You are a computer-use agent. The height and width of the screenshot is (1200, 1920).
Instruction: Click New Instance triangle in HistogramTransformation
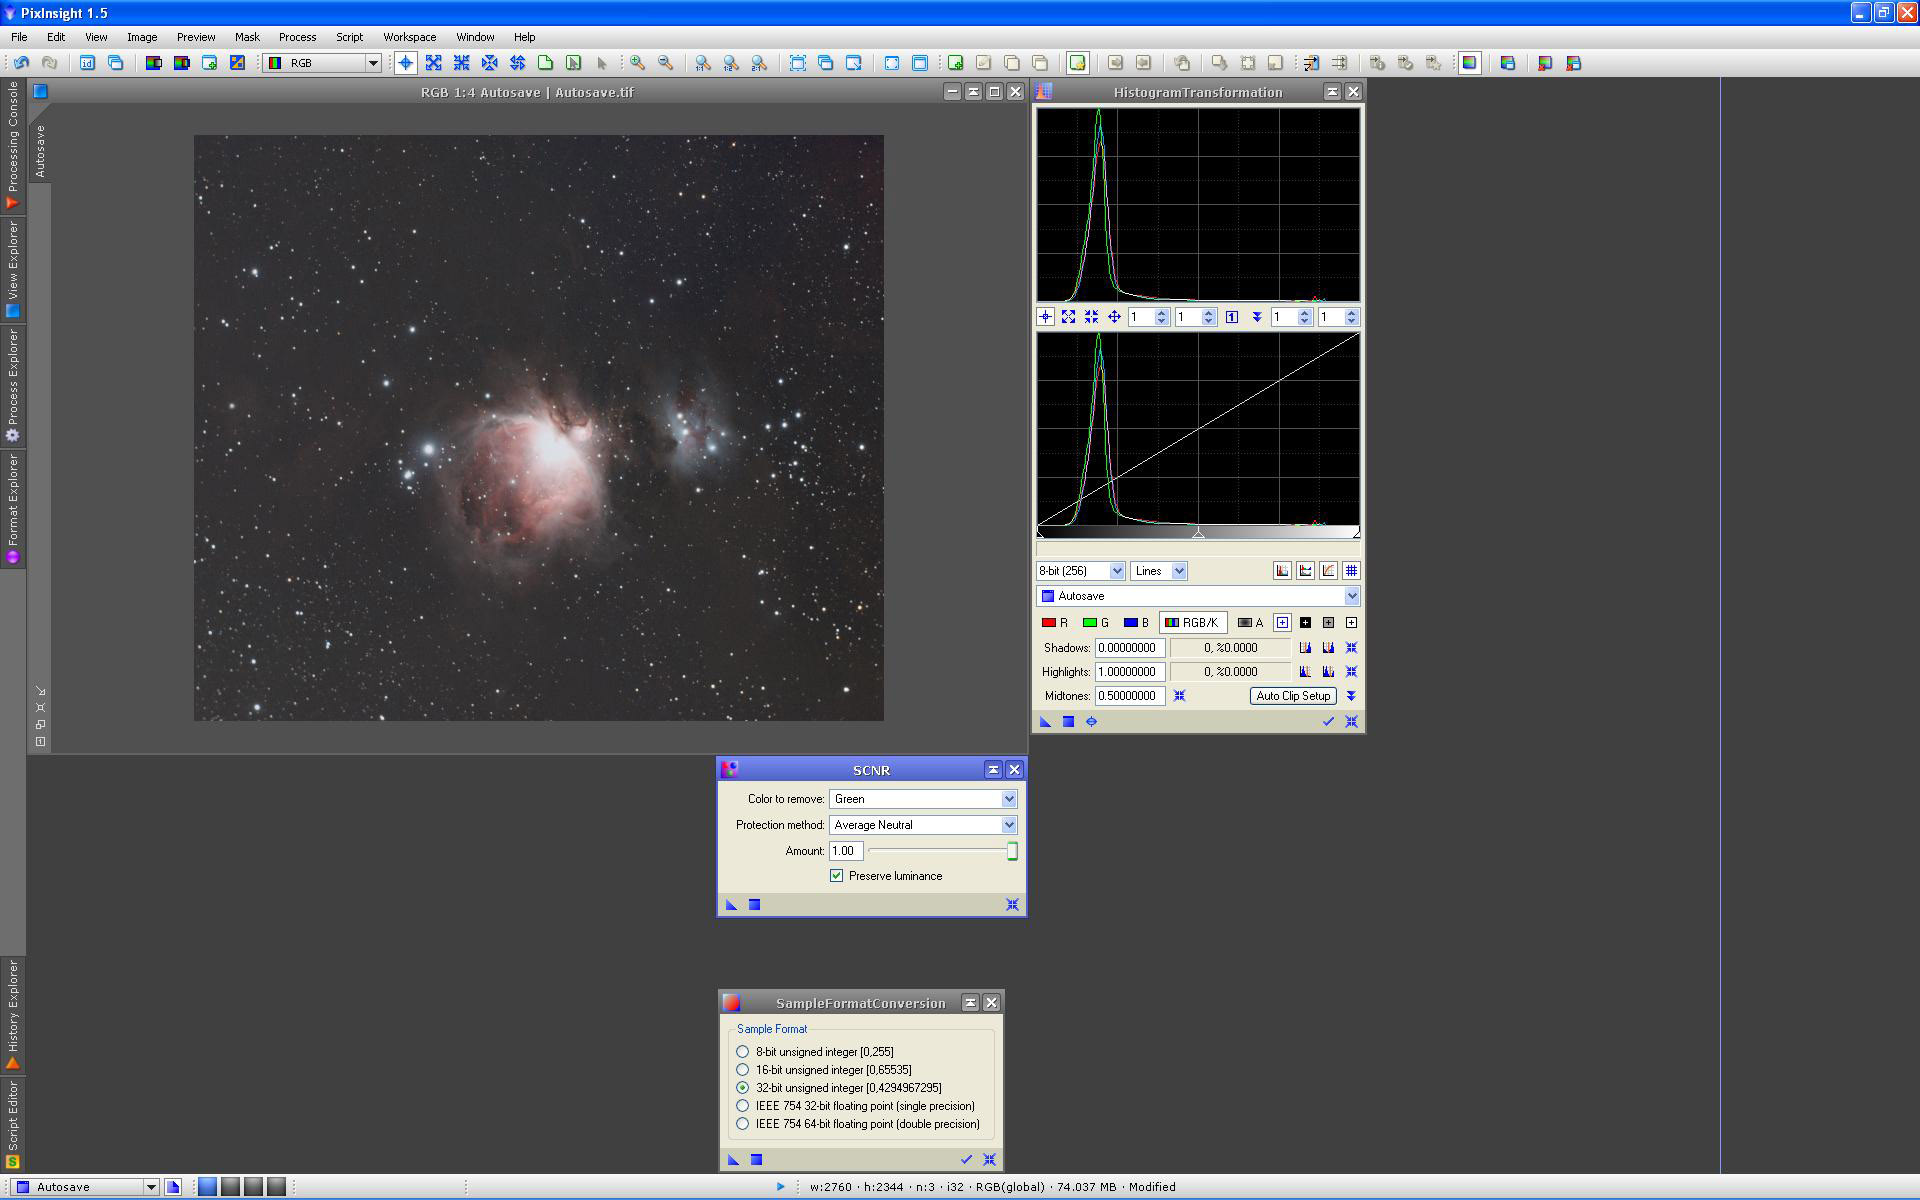point(1046,721)
